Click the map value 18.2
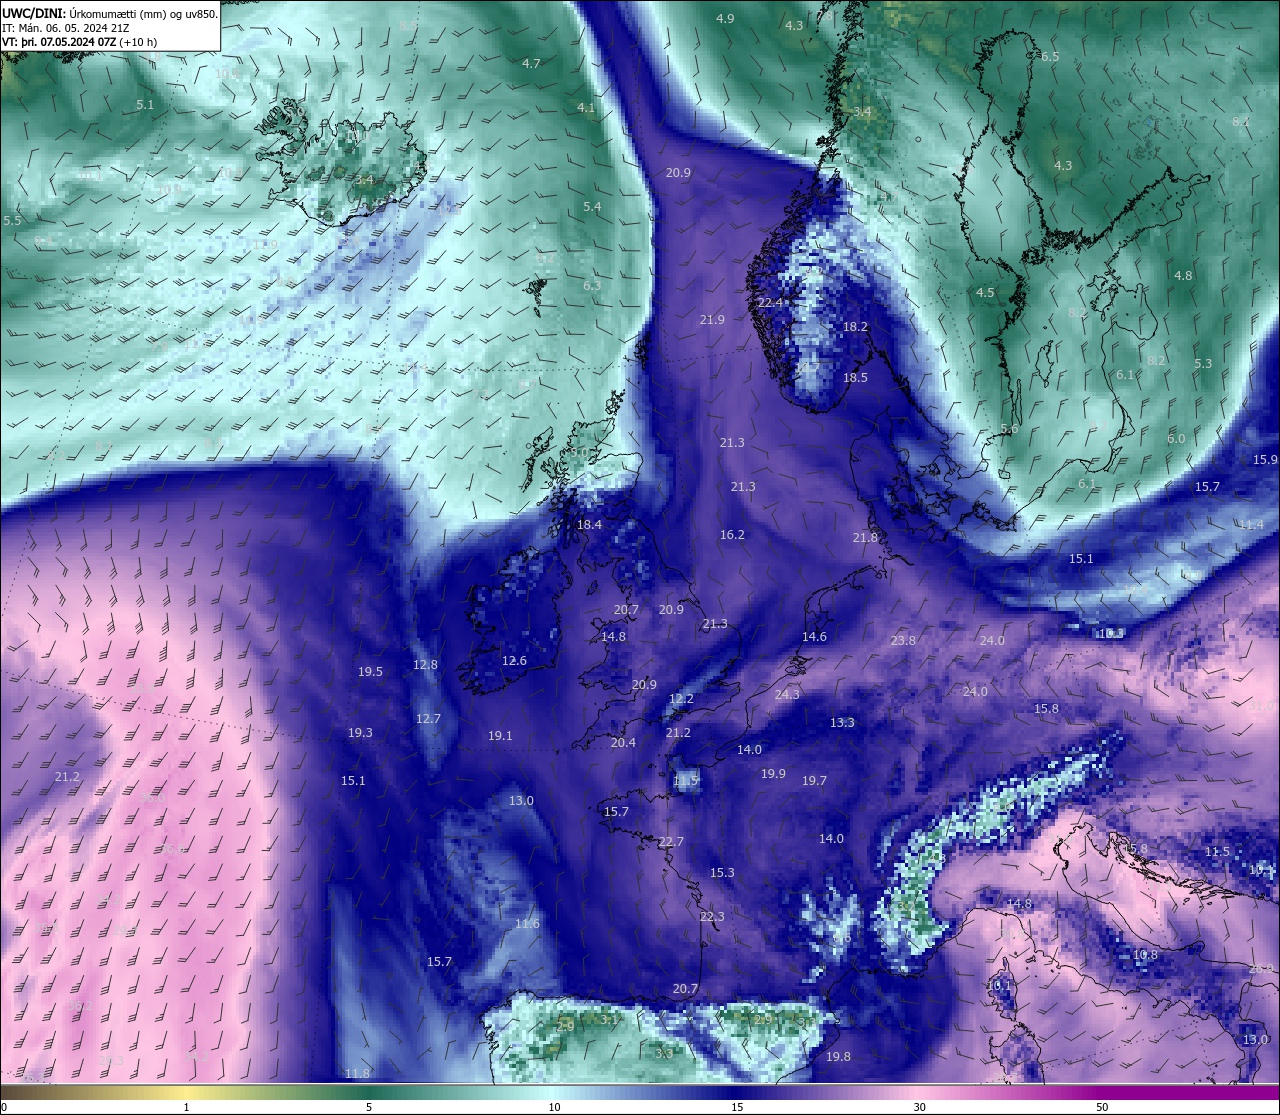The width and height of the screenshot is (1280, 1115). click(x=855, y=327)
